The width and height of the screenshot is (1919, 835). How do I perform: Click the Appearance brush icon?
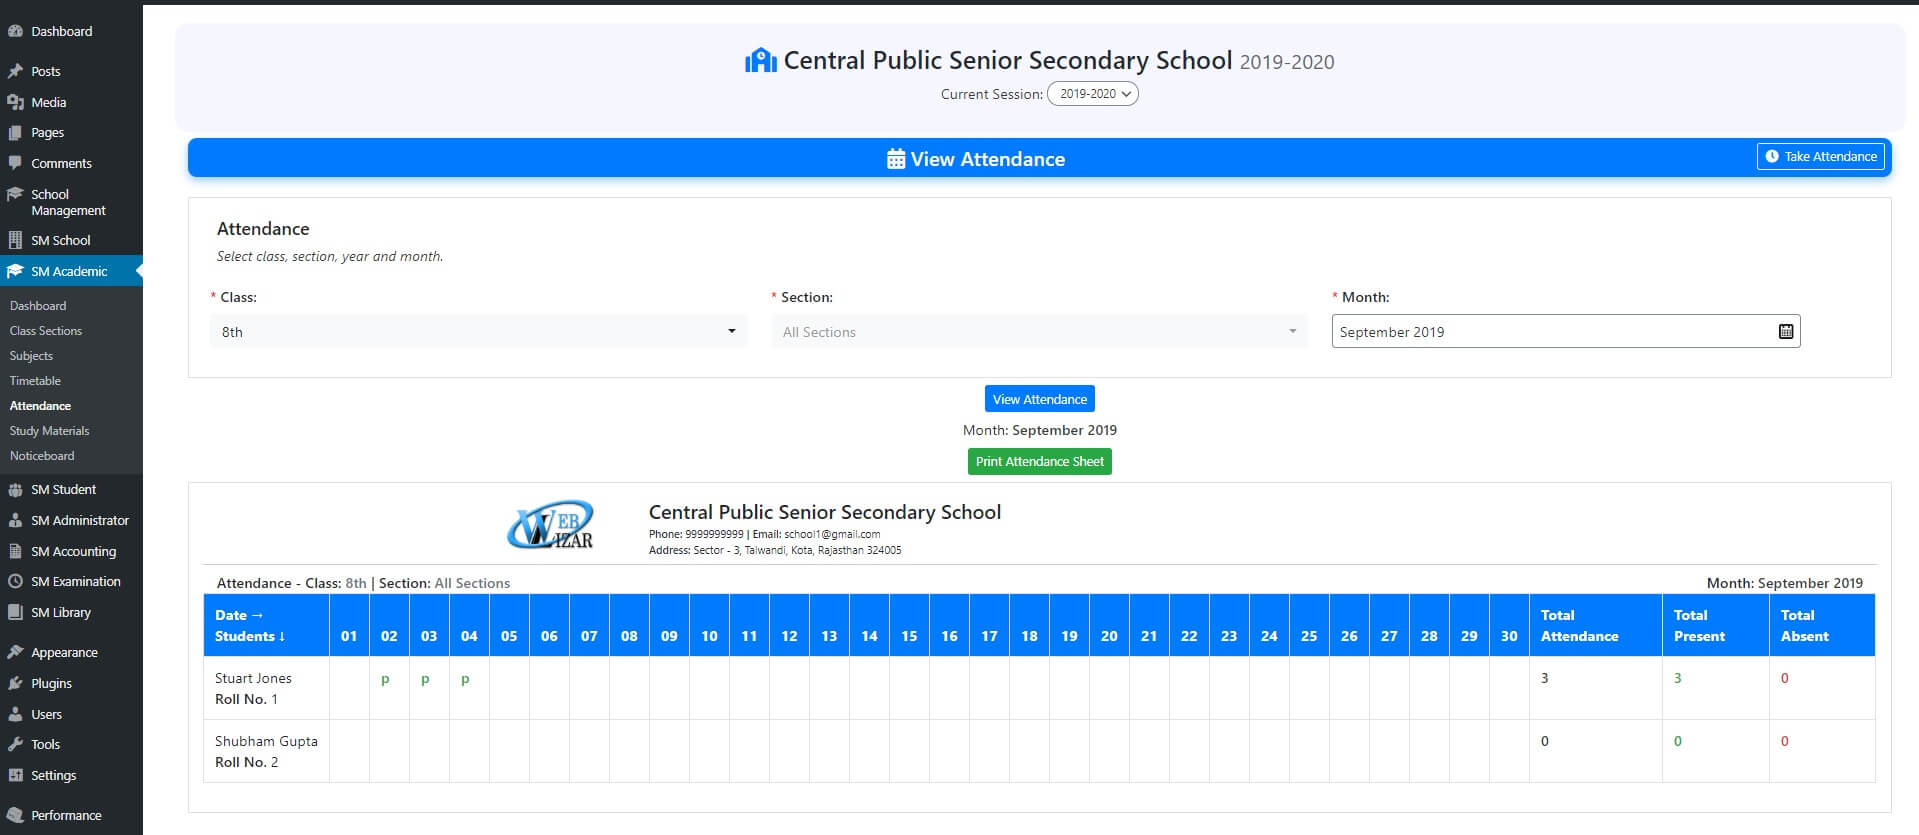(15, 652)
